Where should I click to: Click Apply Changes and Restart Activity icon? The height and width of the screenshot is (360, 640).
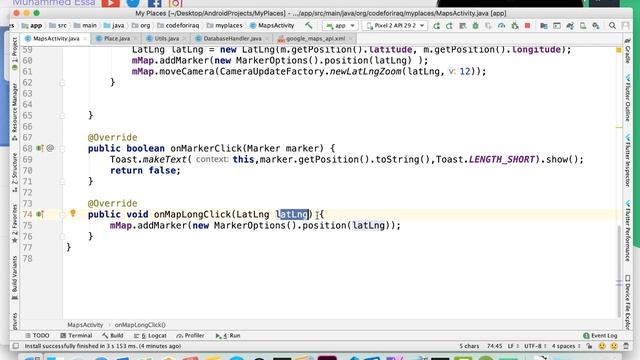tap(449, 26)
